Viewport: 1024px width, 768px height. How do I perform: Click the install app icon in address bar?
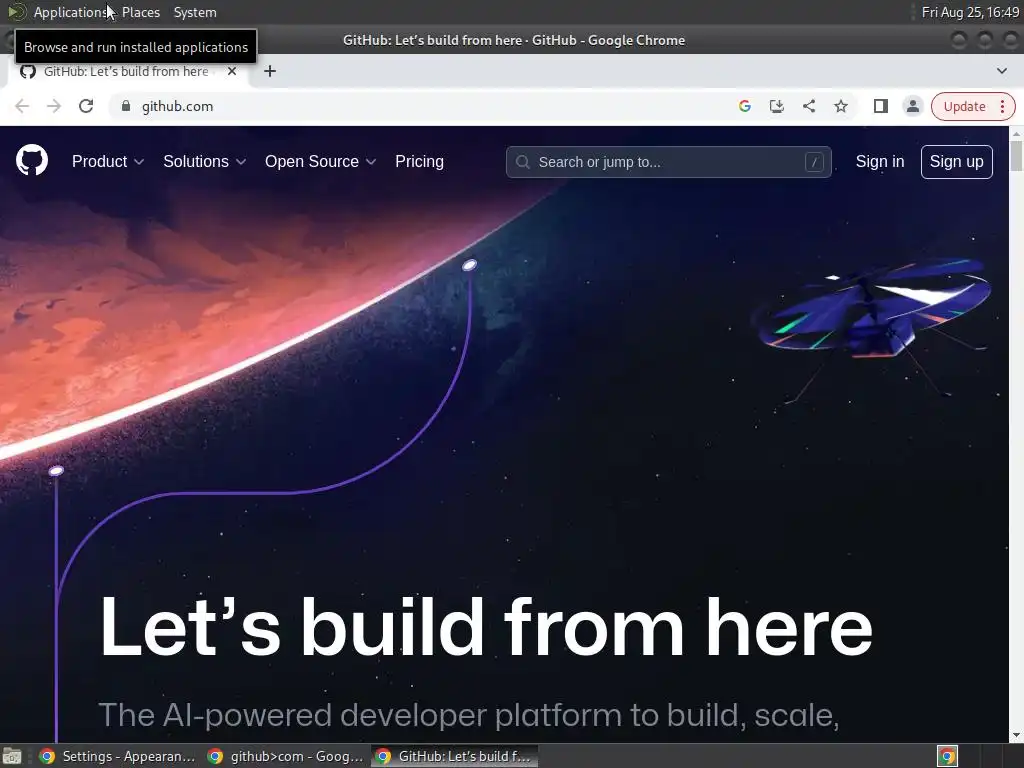(776, 106)
